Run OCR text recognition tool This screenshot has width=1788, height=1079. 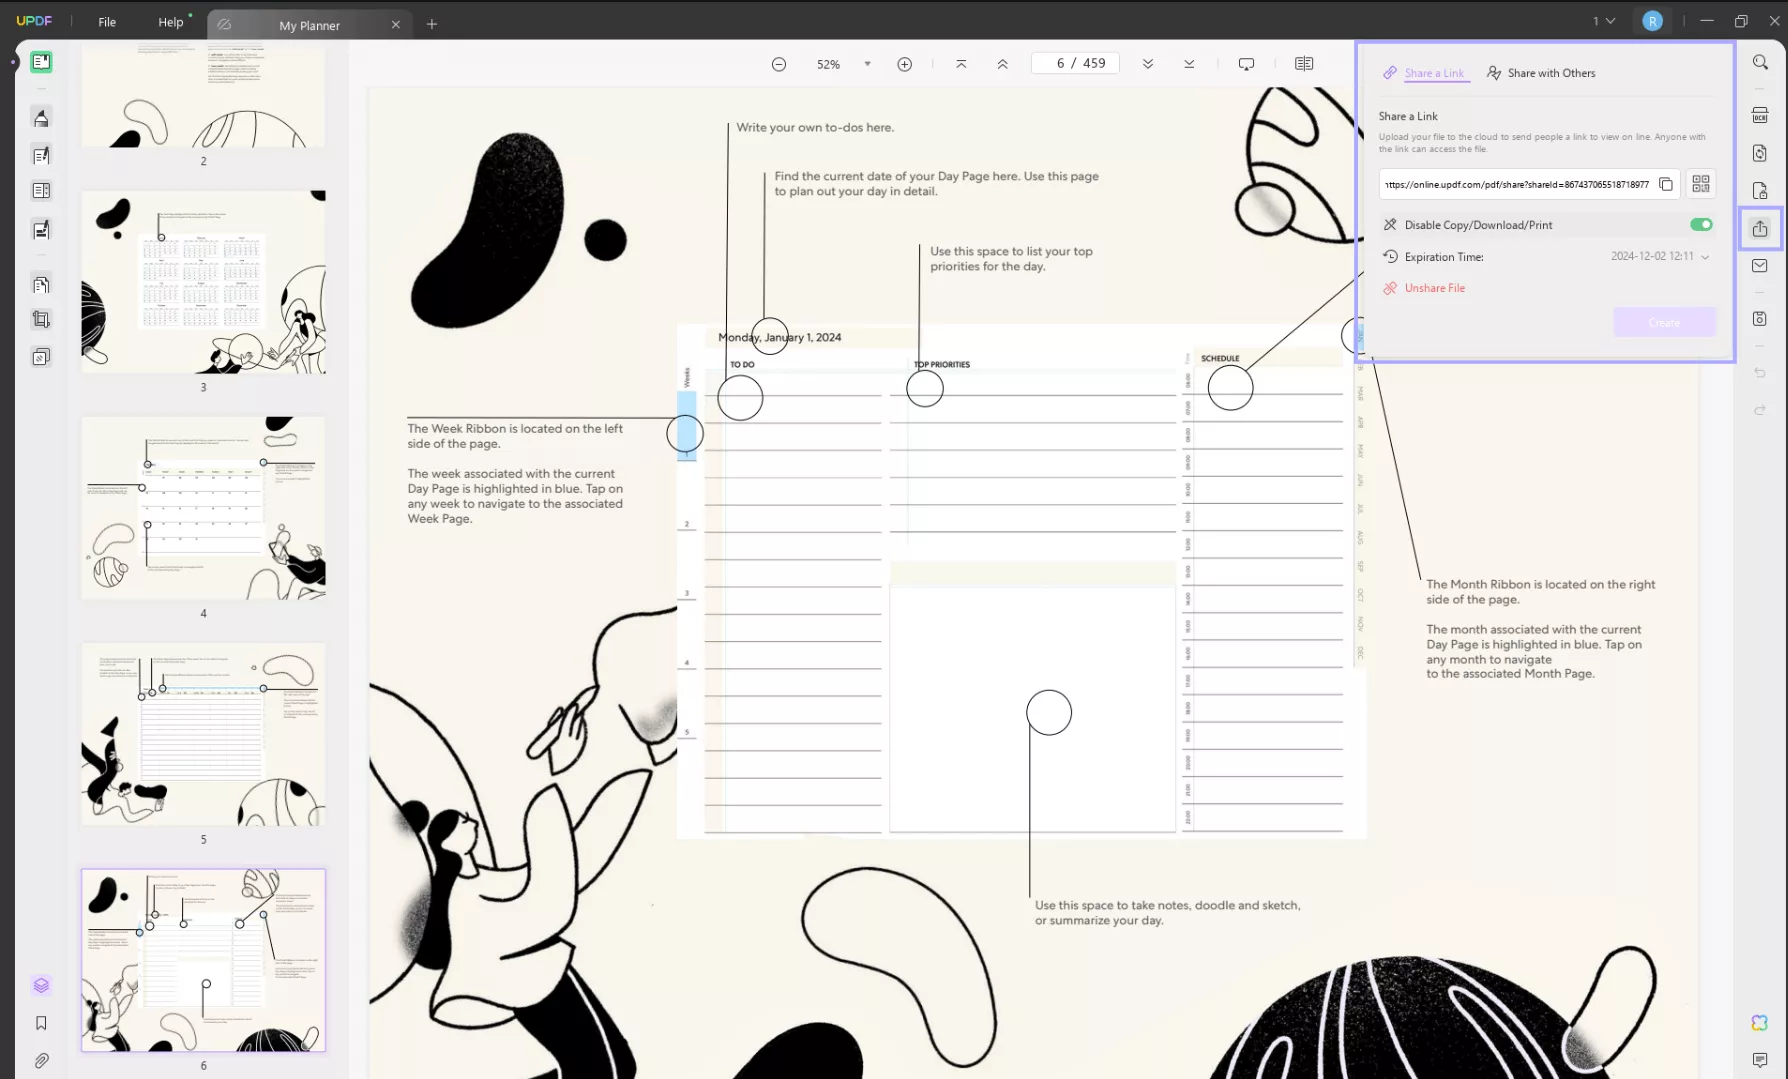(x=1760, y=116)
